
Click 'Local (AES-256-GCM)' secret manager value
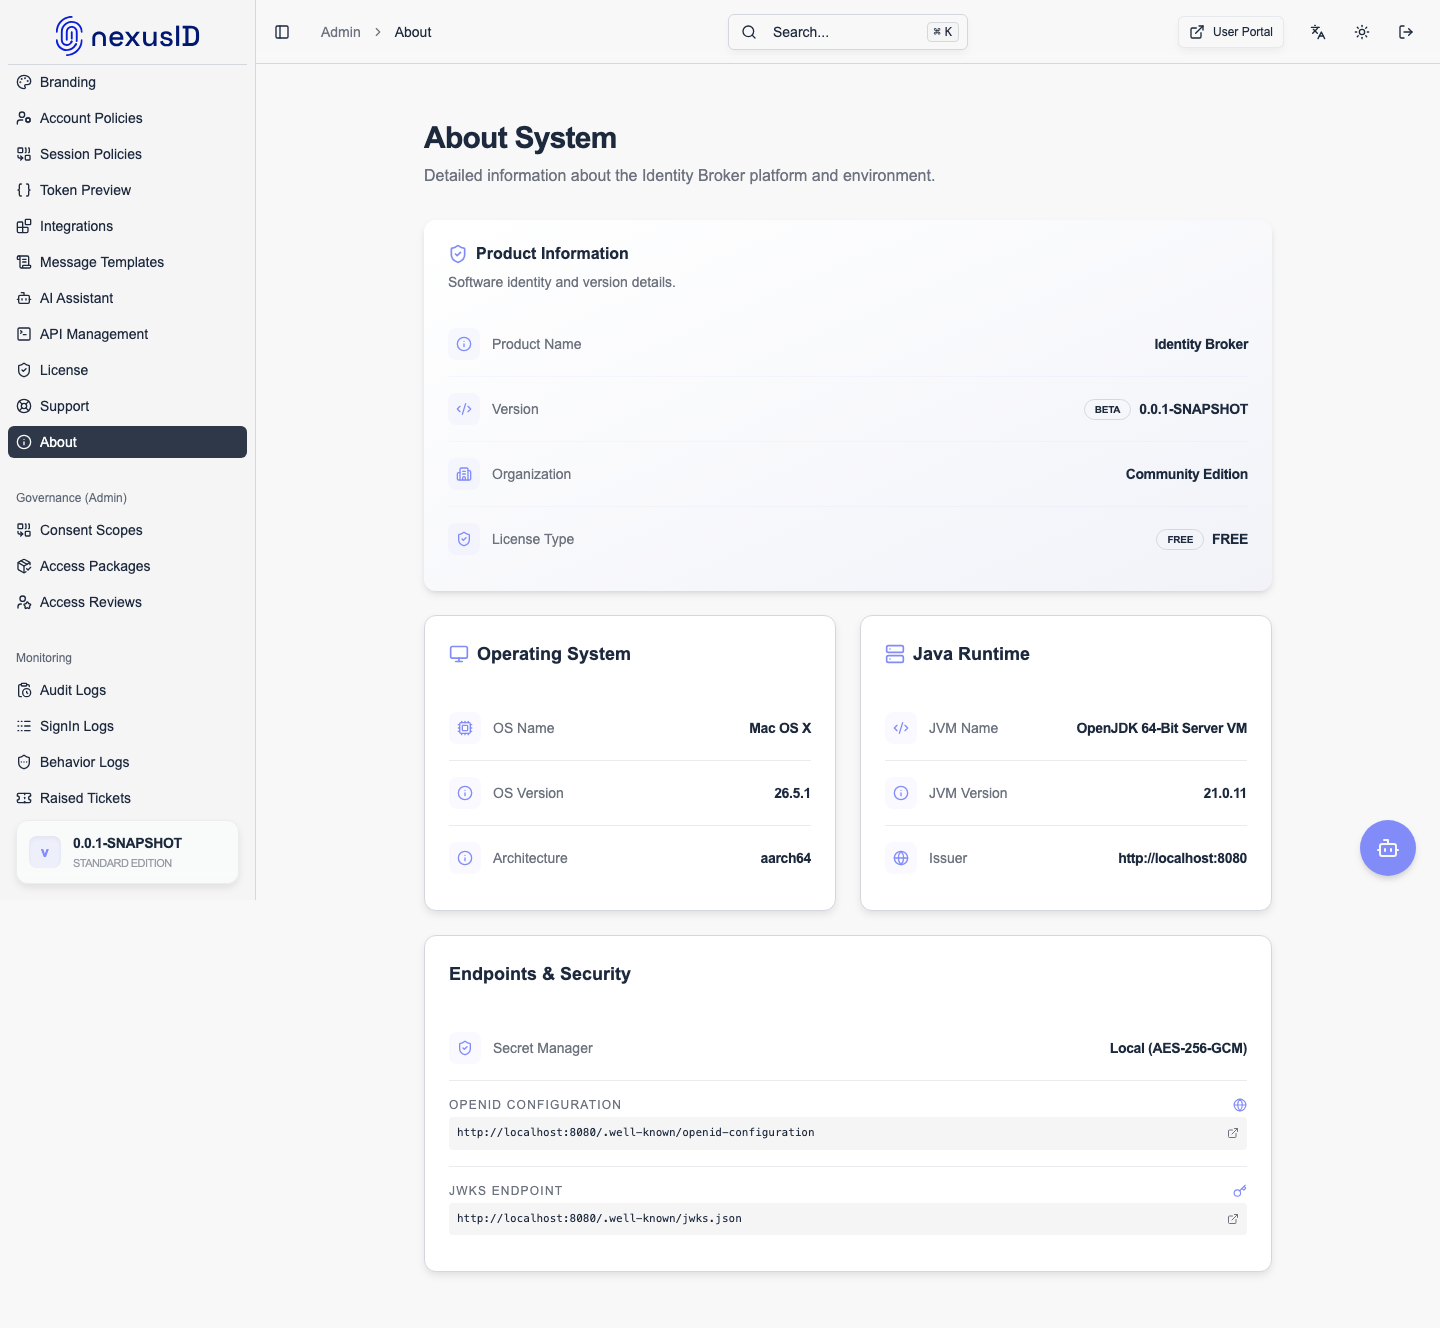pos(1178,1048)
